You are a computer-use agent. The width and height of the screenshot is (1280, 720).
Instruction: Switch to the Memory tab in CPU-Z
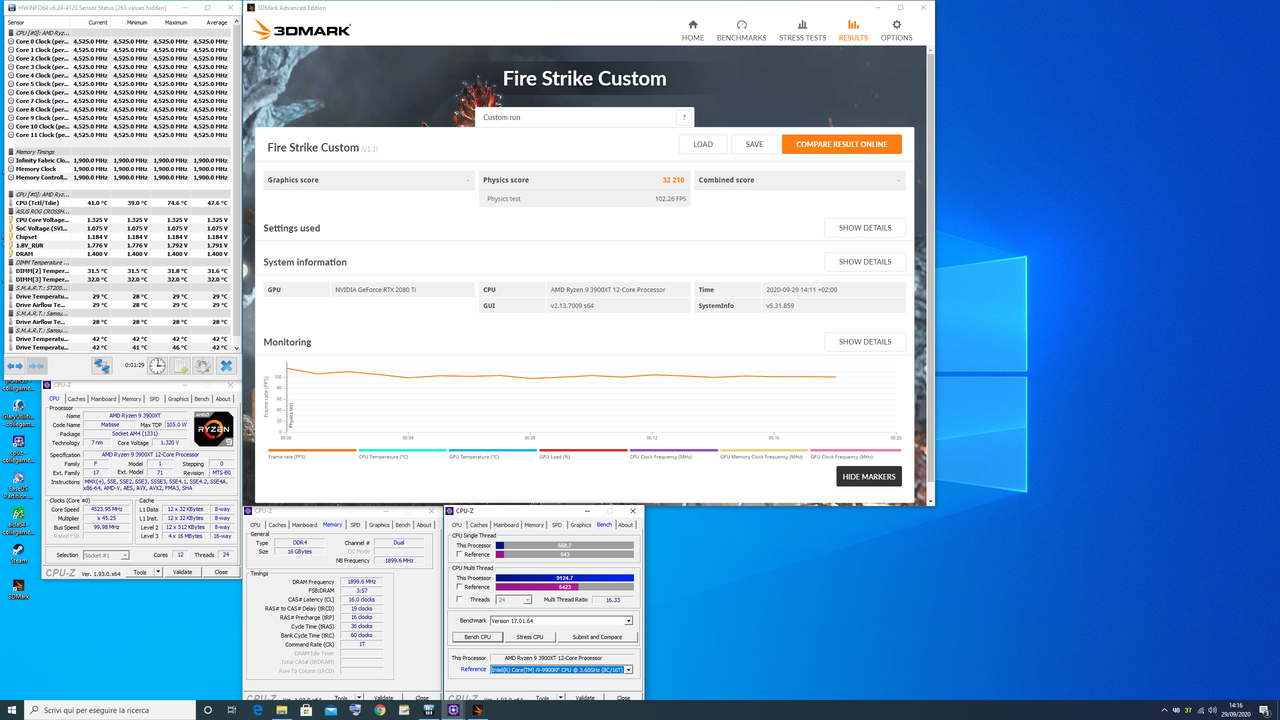(x=534, y=525)
